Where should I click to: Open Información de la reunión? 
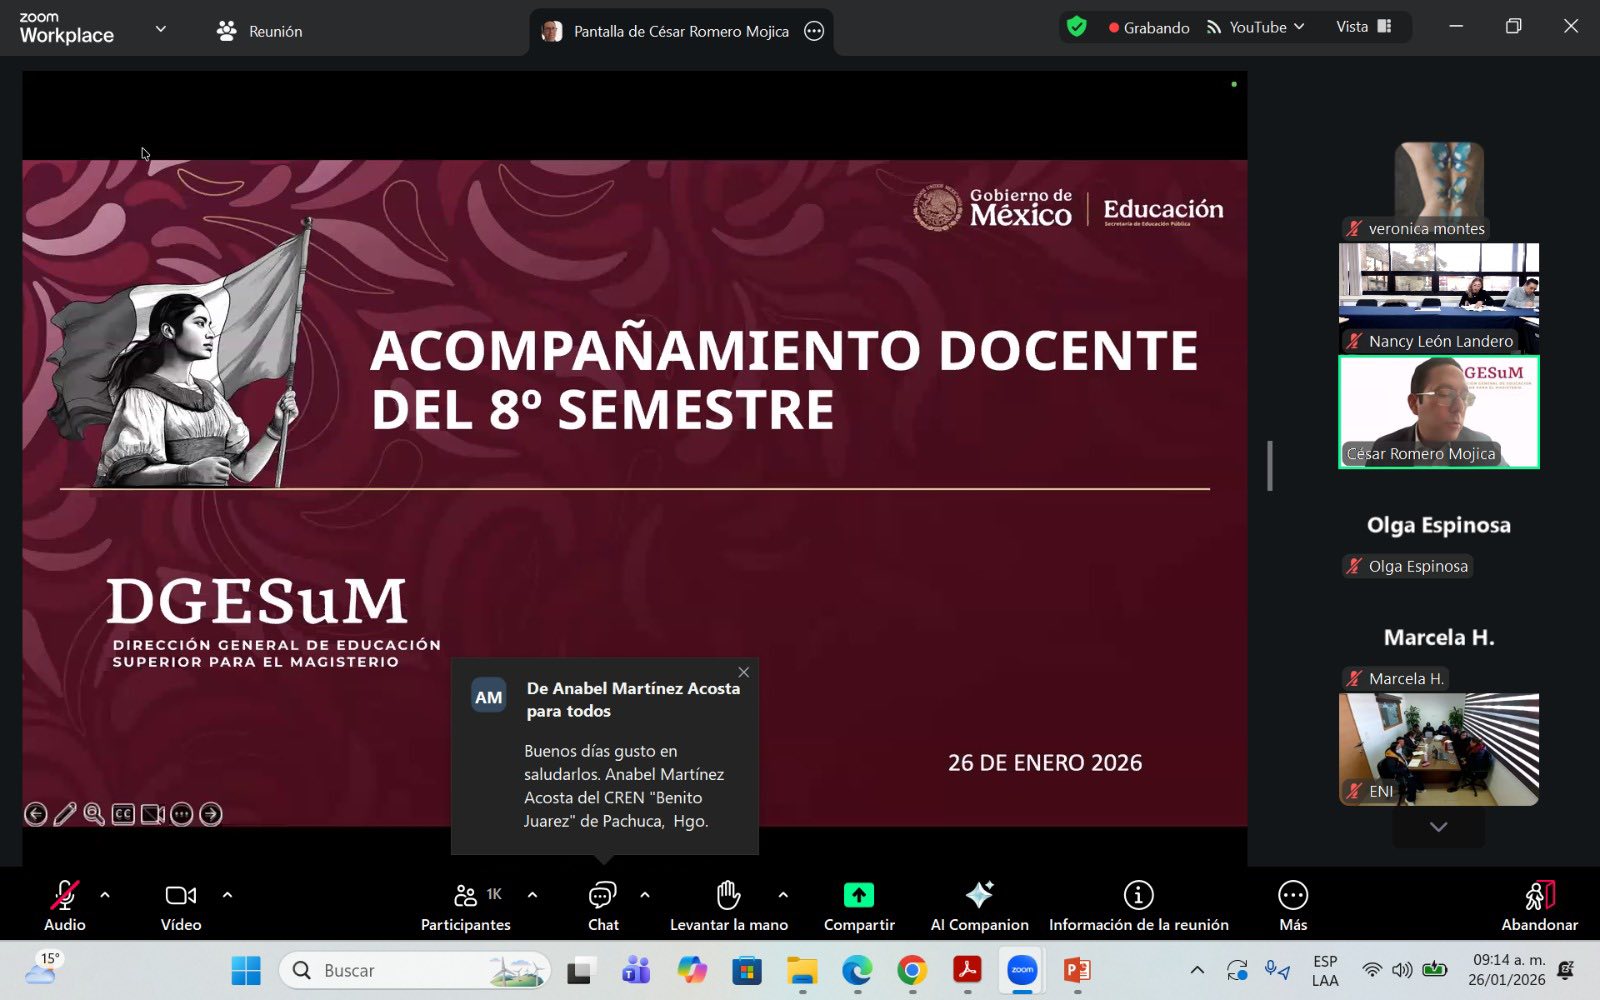click(x=1138, y=905)
